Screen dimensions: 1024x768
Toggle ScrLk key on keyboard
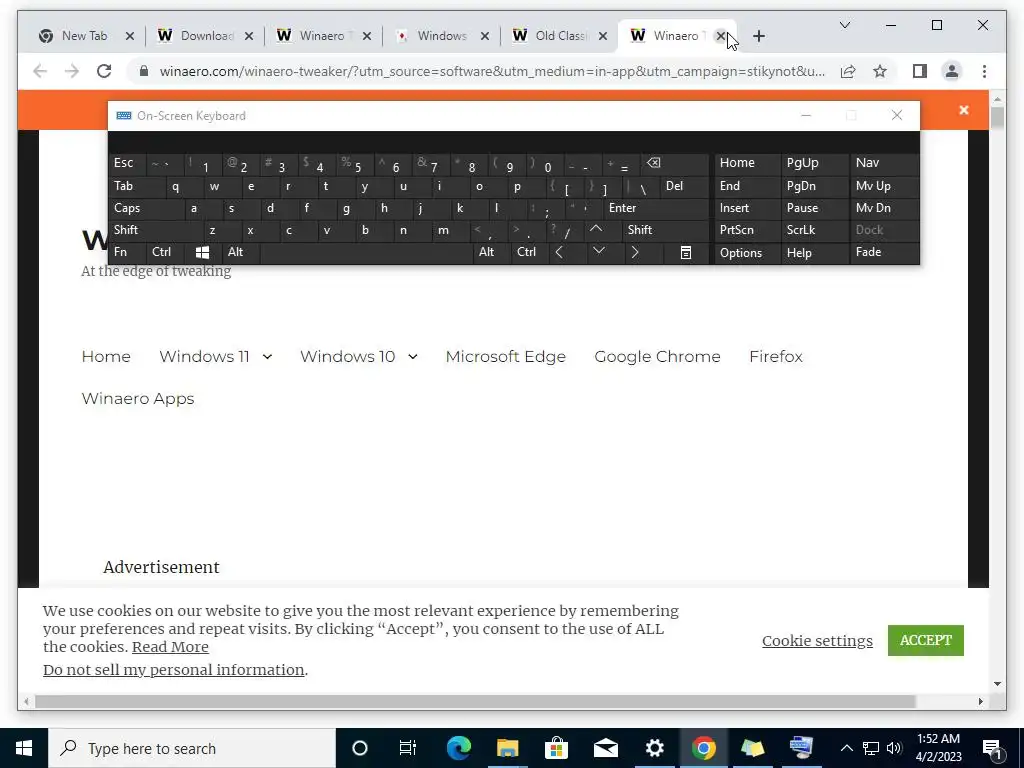click(815, 230)
